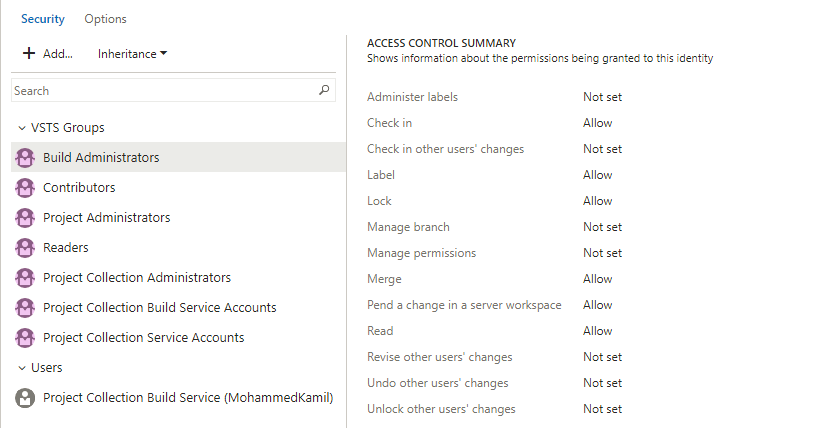Click the Merge permission name
This screenshot has width=819, height=428.
click(x=384, y=279)
